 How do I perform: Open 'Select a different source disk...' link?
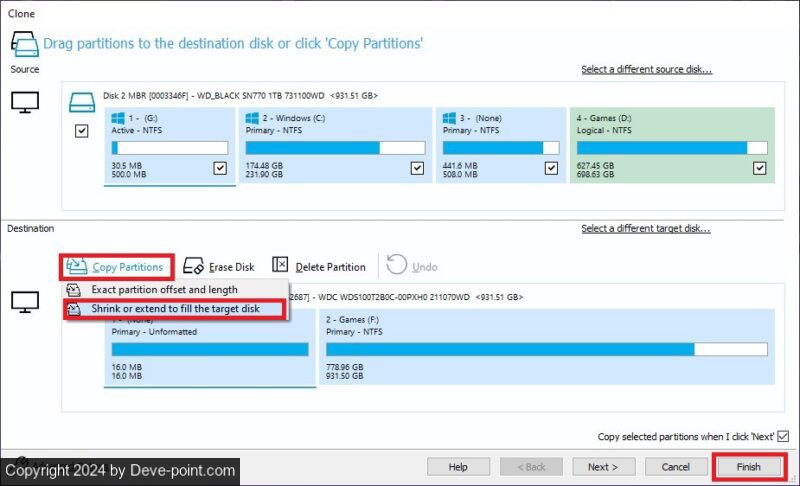point(646,69)
